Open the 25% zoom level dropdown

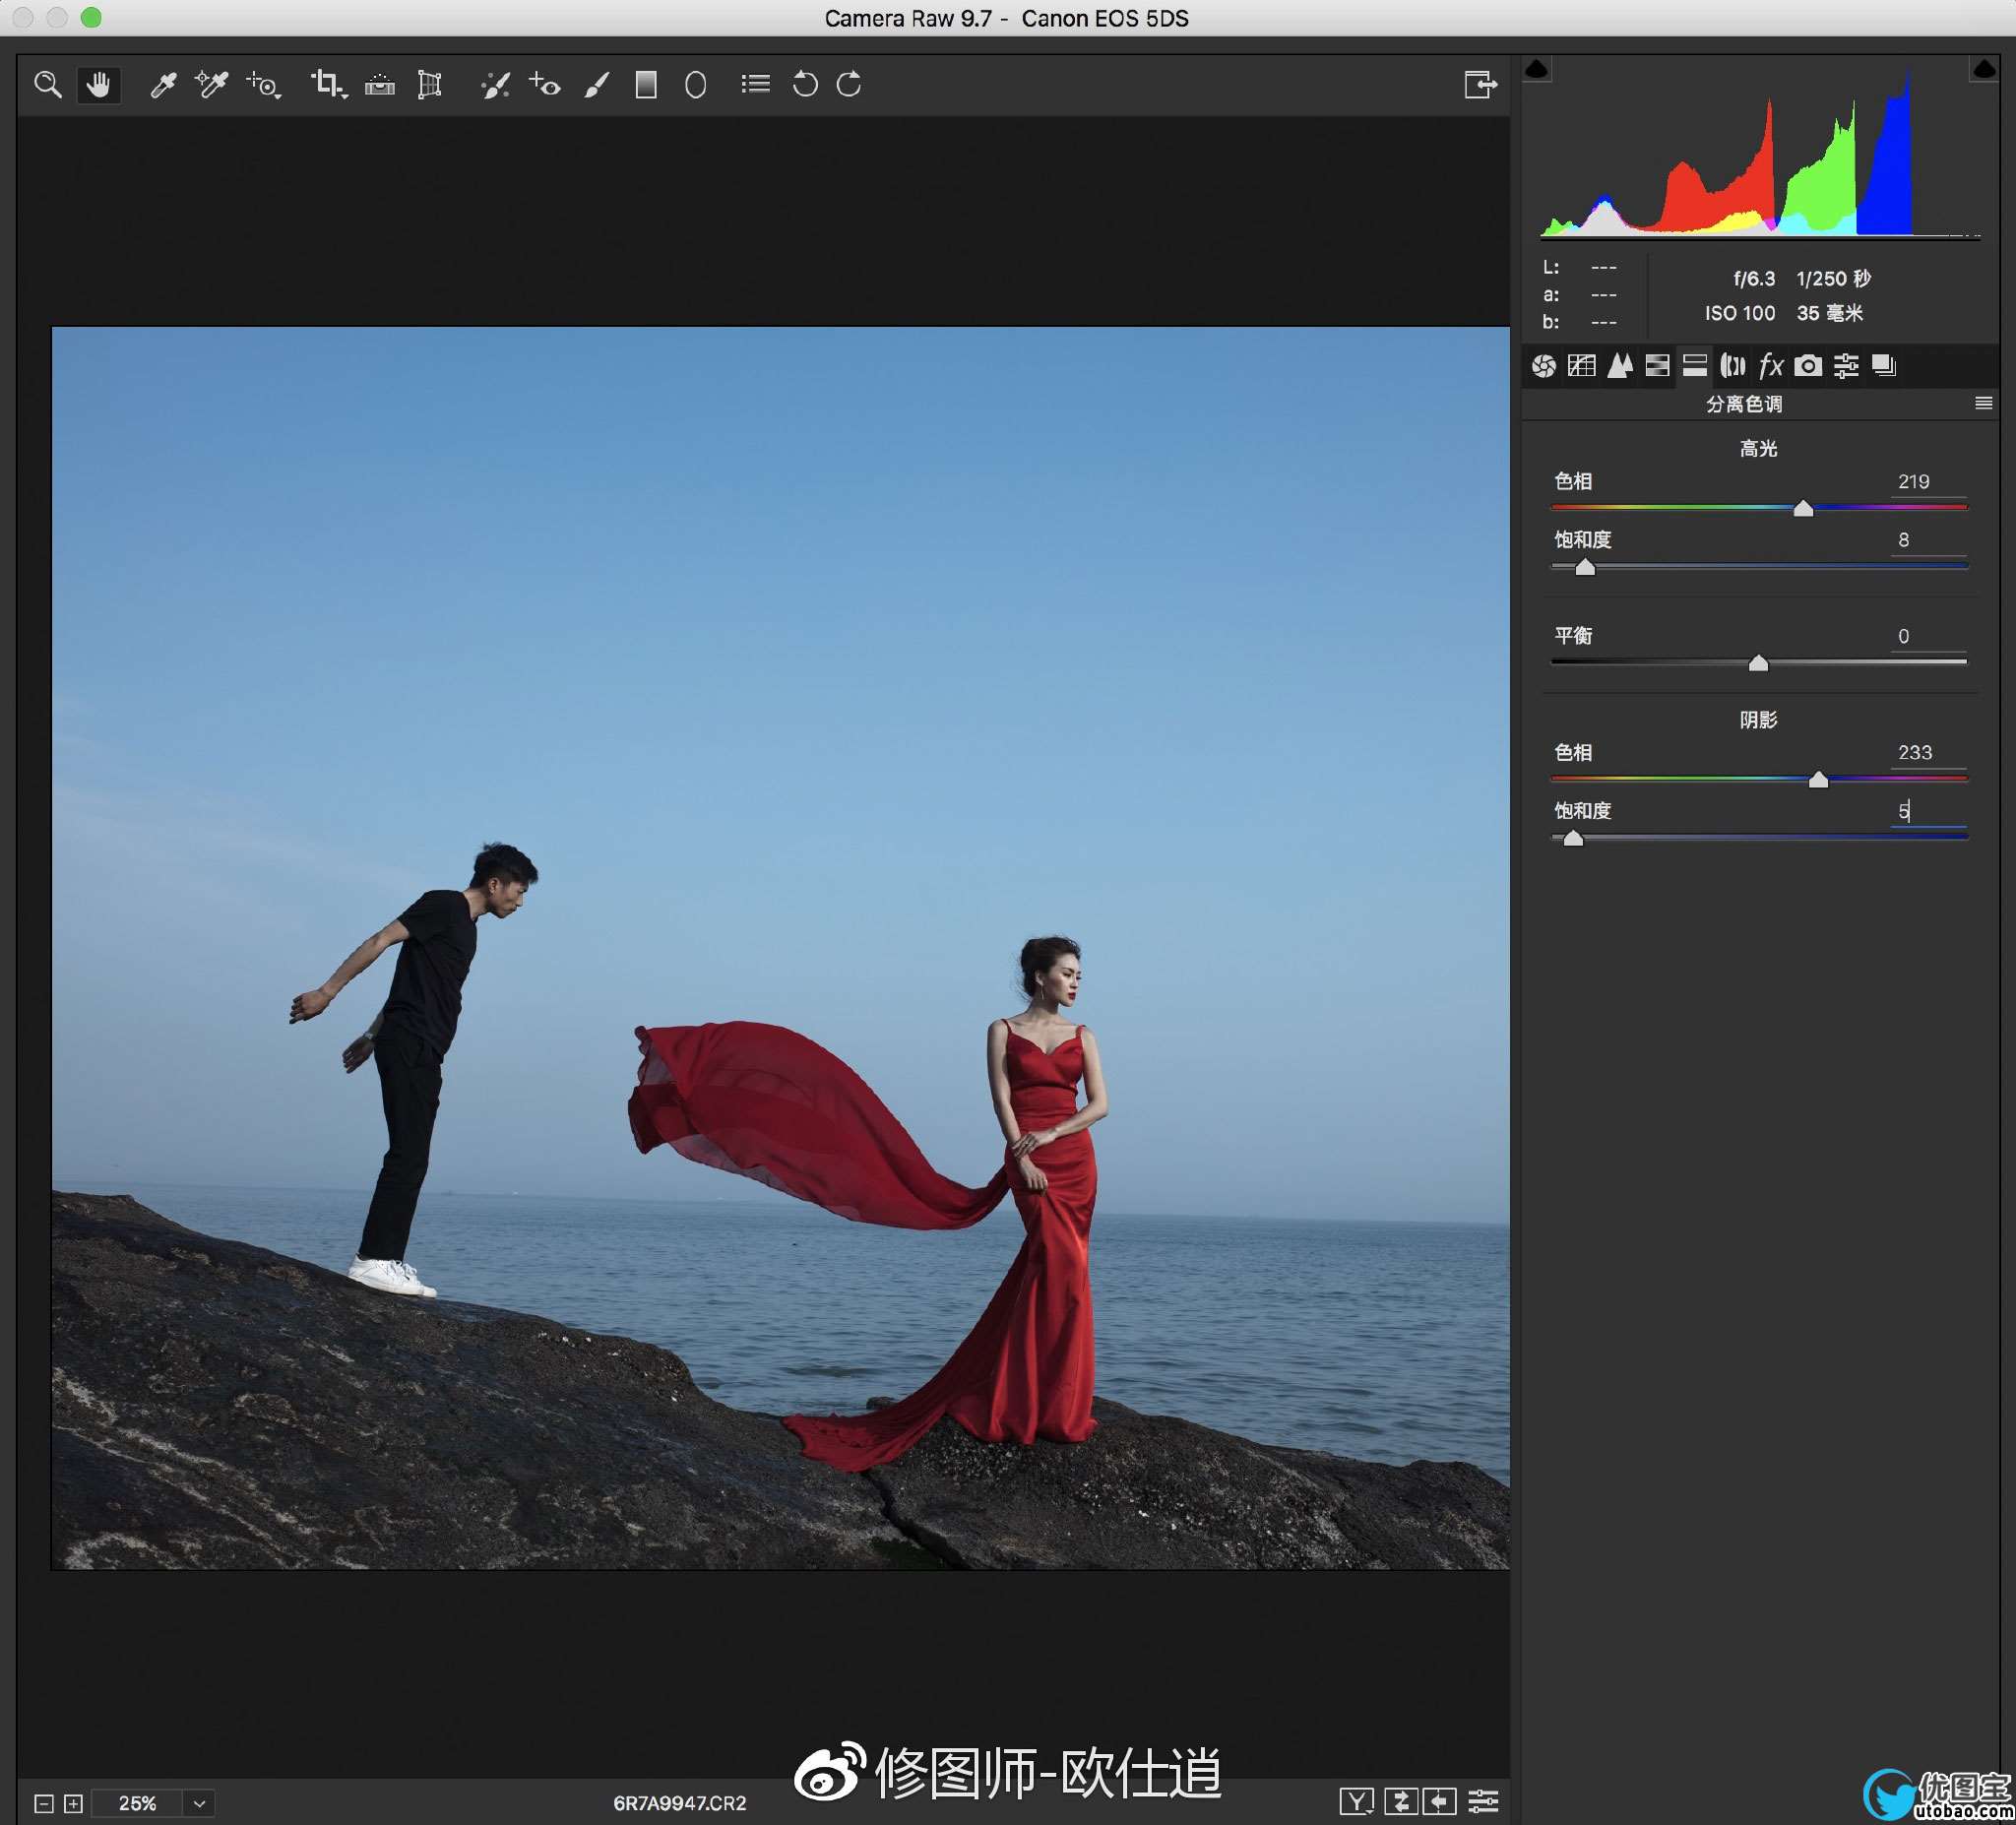(199, 1803)
